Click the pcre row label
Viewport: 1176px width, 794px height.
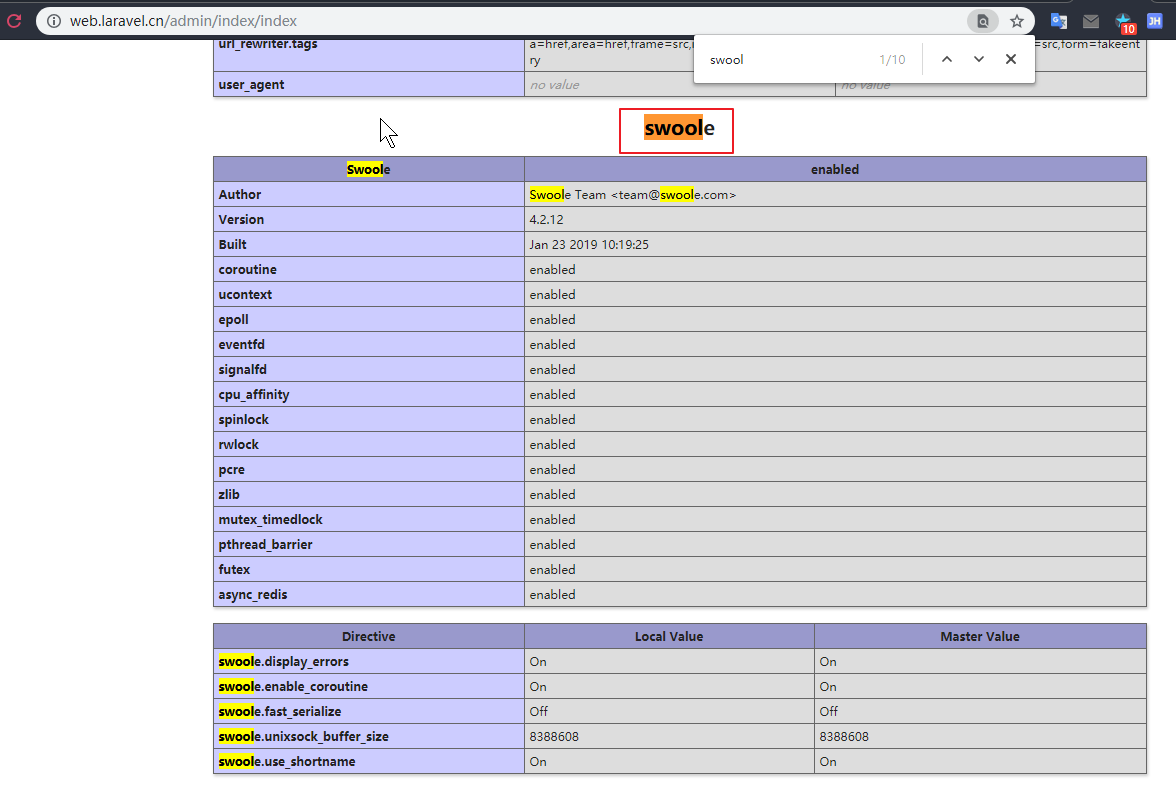click(x=232, y=469)
